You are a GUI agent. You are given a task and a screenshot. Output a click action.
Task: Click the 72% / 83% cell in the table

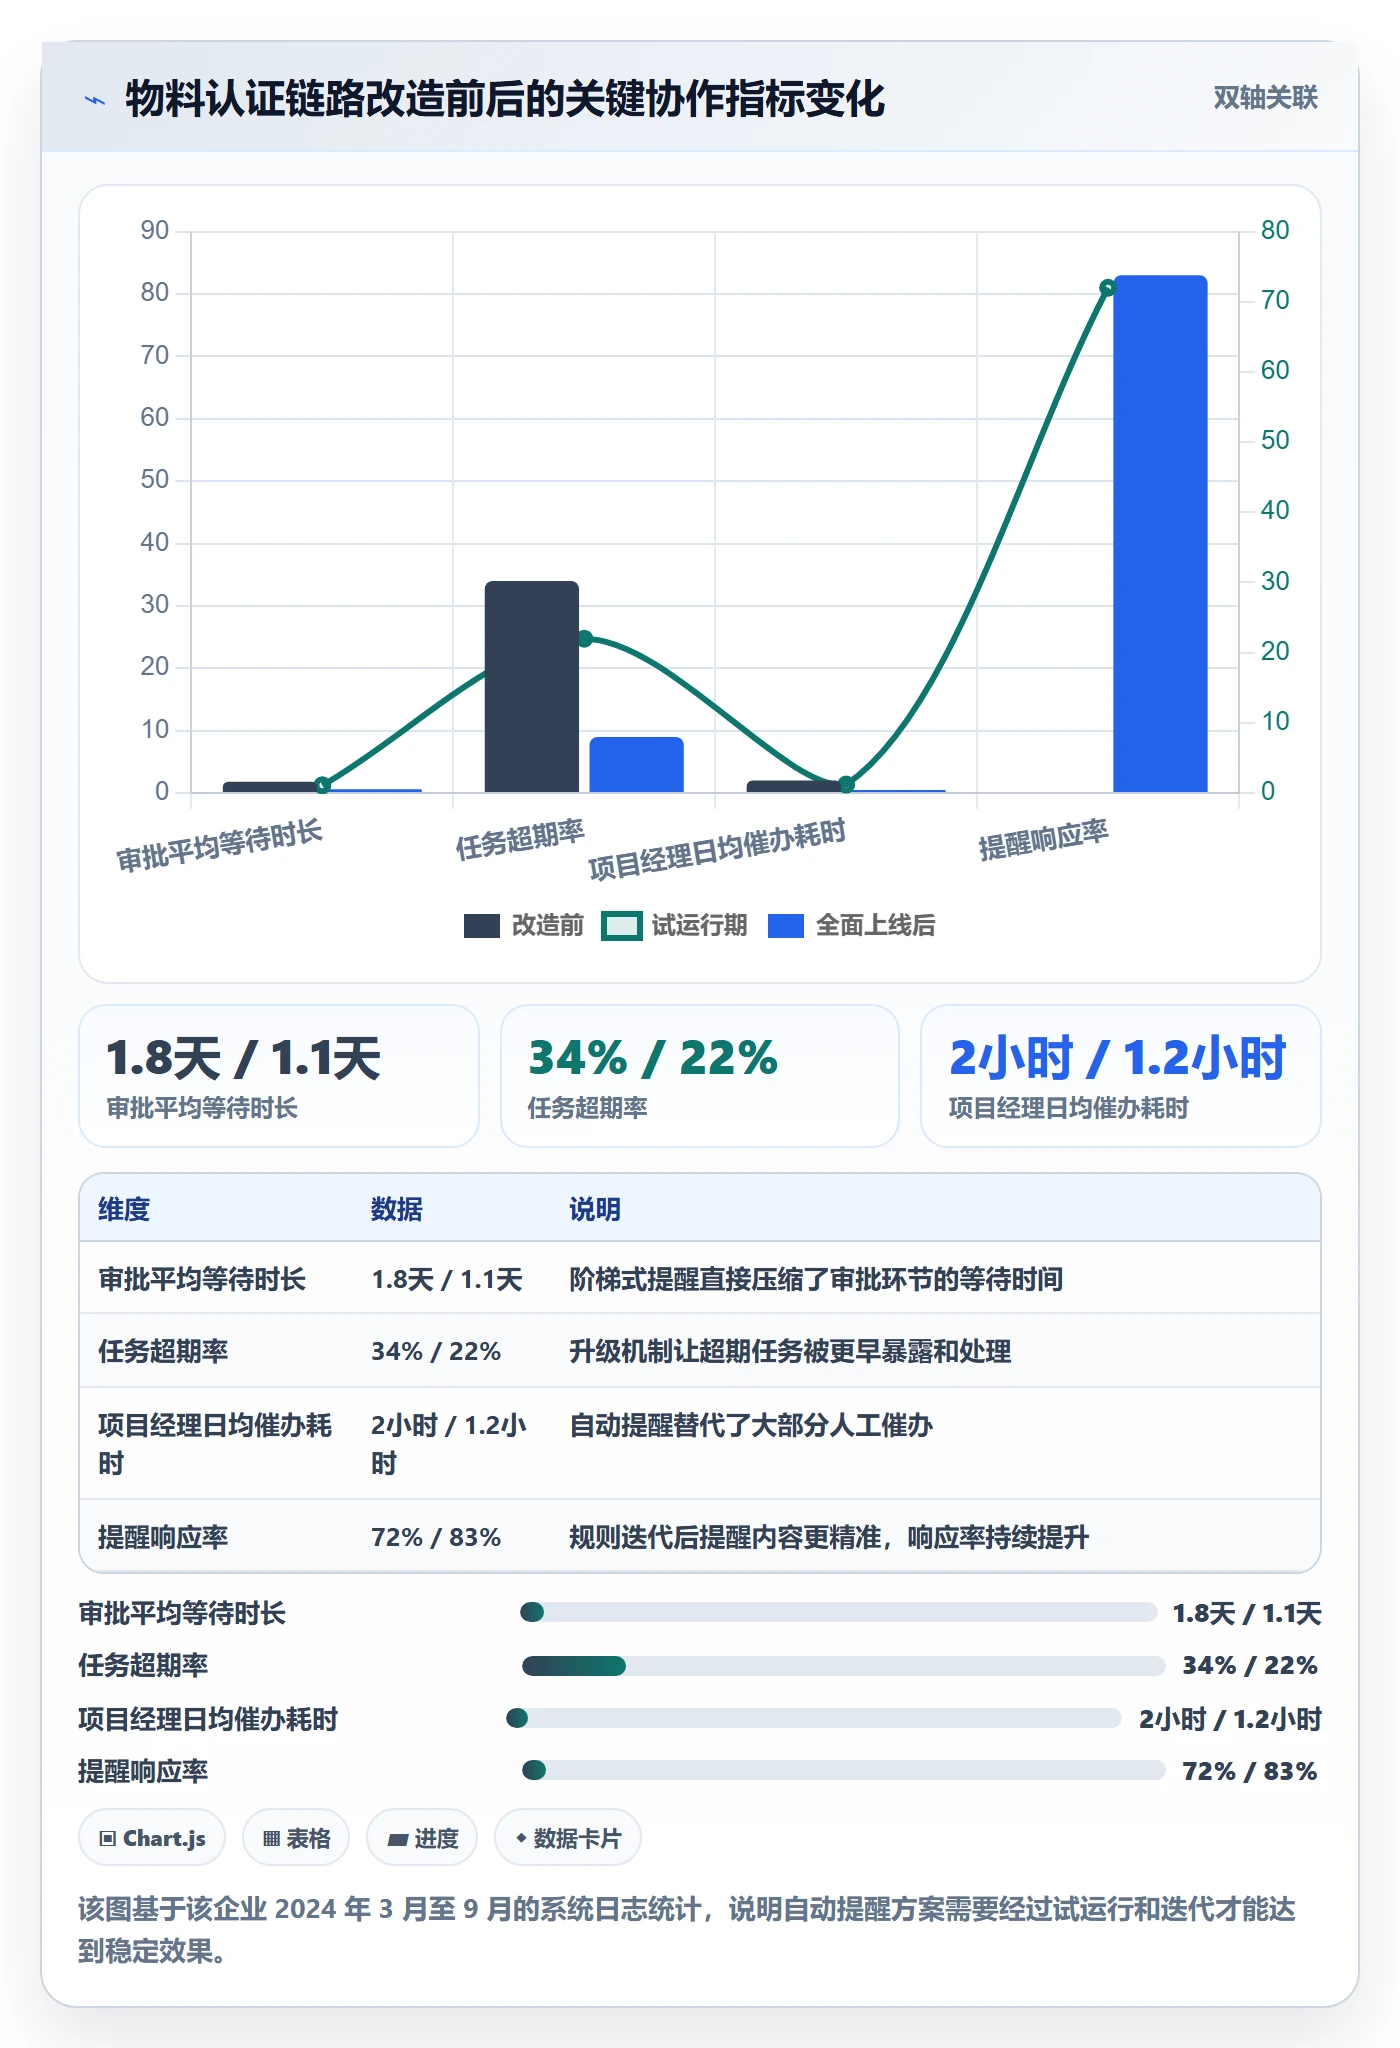pyautogui.click(x=436, y=1537)
